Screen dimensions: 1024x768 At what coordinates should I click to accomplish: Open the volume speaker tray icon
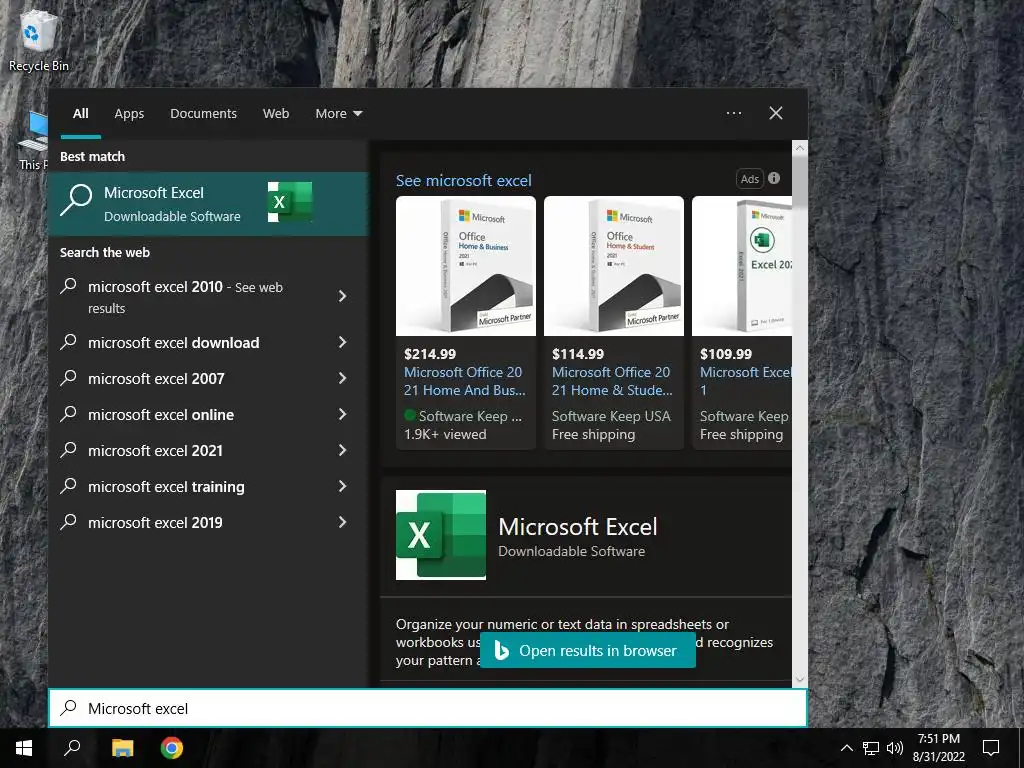895,748
